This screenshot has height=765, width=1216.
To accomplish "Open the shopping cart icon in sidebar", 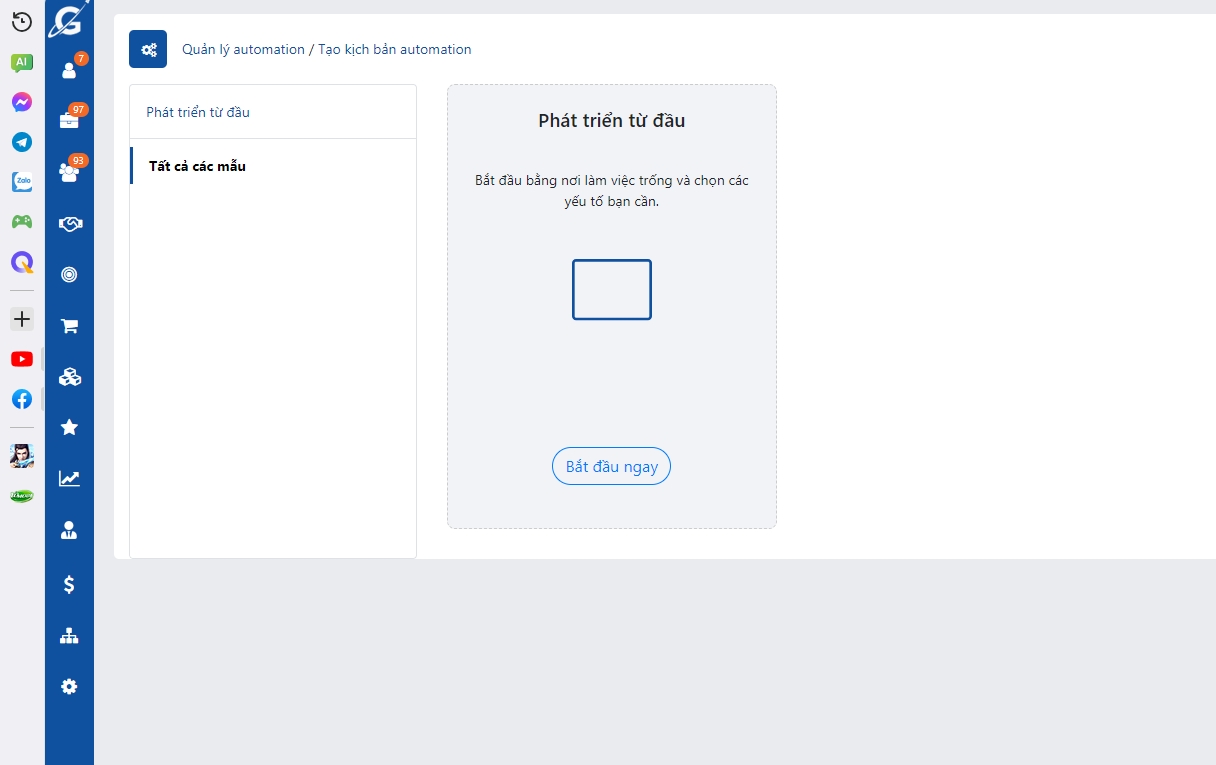I will tap(69, 326).
